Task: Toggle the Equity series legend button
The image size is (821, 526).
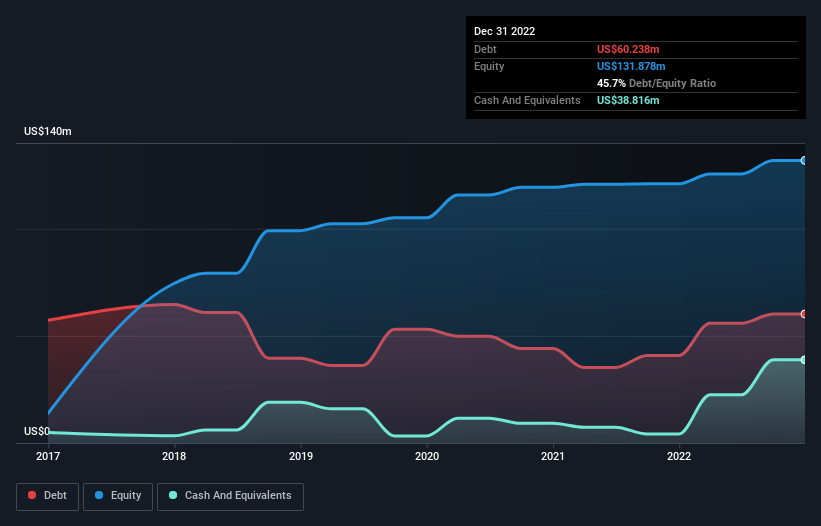Action: pyautogui.click(x=118, y=496)
